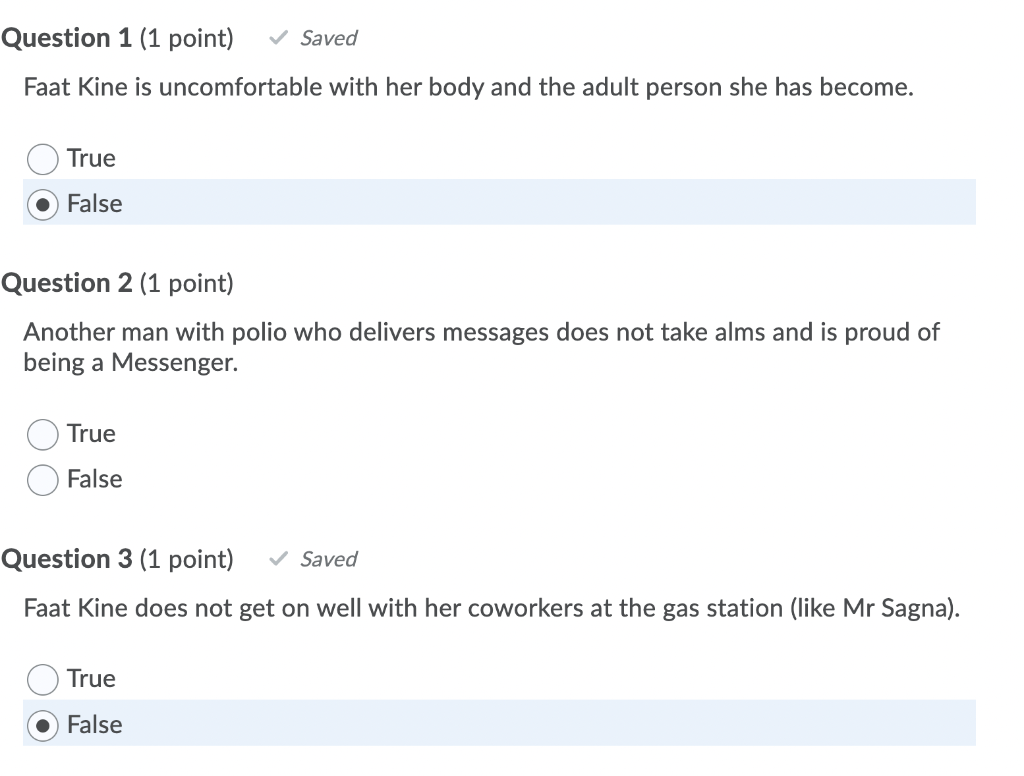
Task: Select True for Question 3
Action: [x=42, y=679]
